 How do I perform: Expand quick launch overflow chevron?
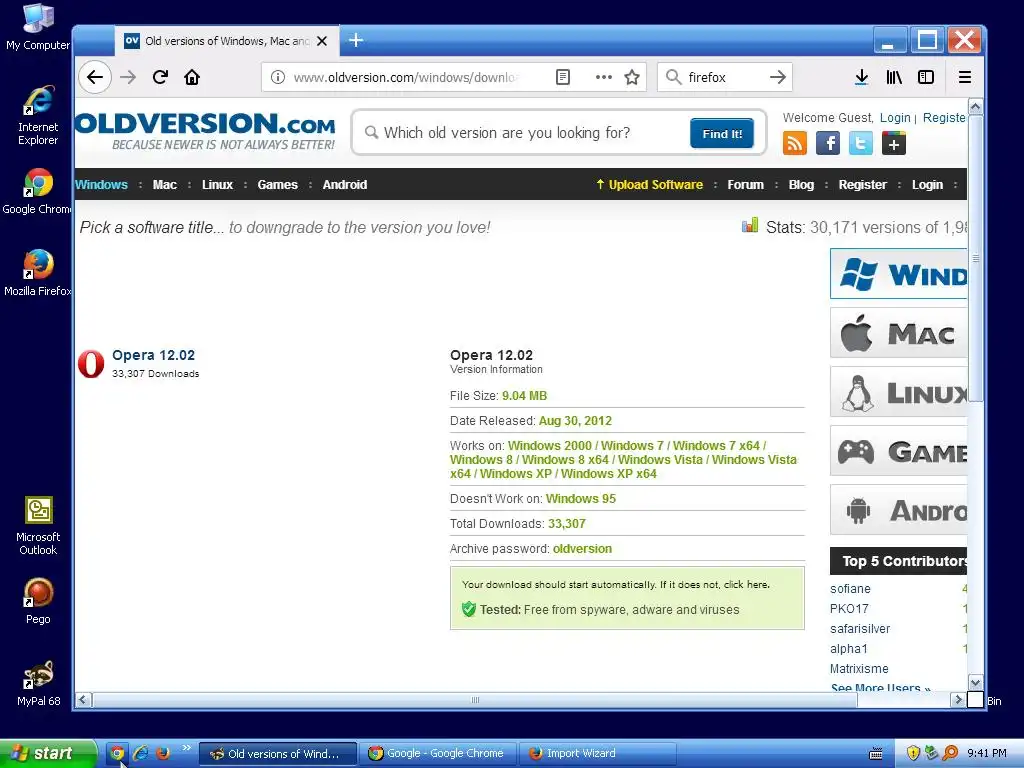[x=187, y=748]
